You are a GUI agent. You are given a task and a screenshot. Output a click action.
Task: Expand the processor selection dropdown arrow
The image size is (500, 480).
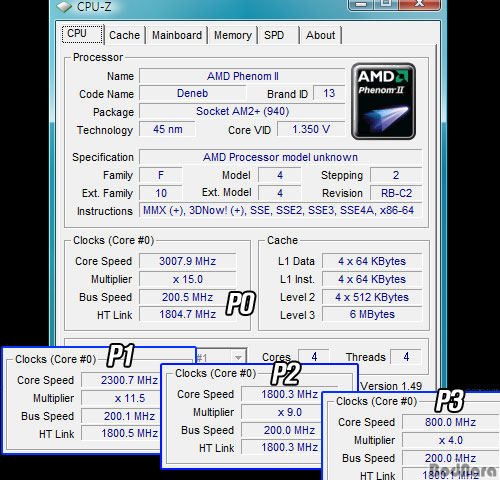point(238,358)
